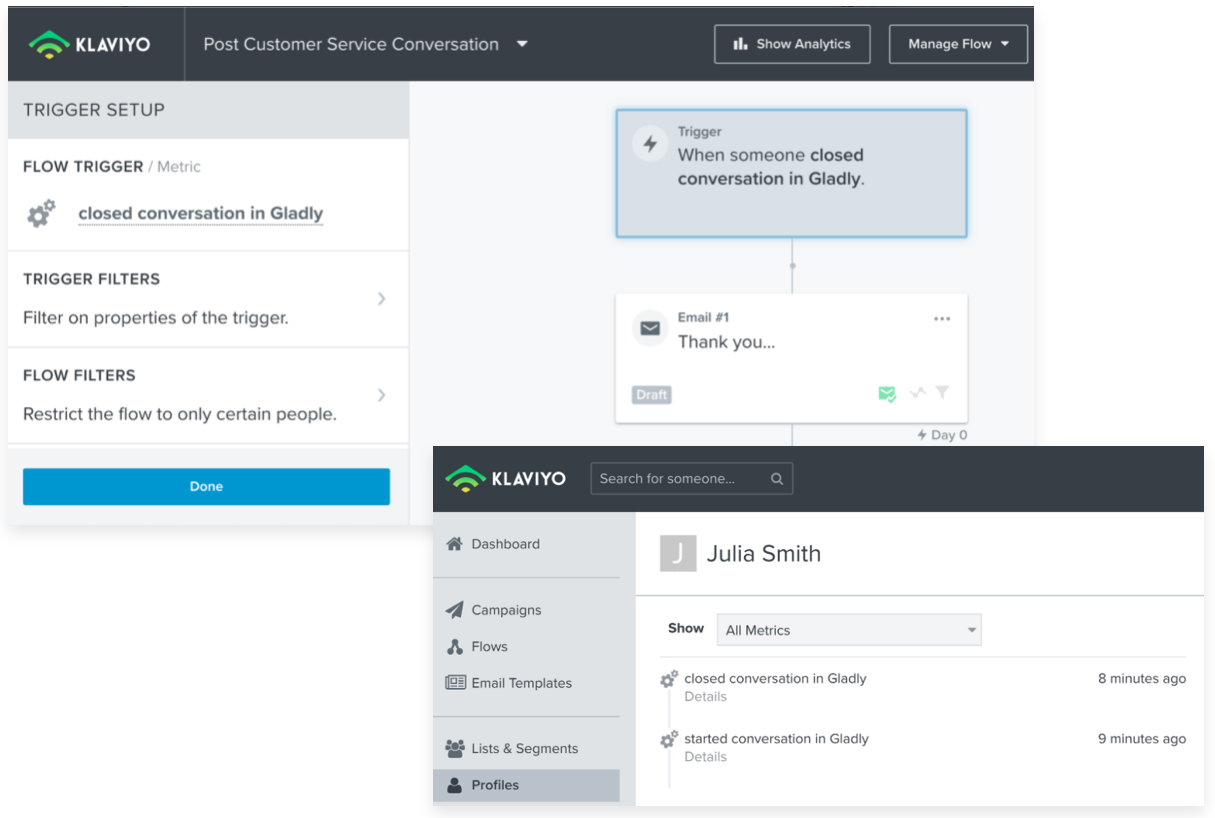
Task: Click the Julia Smith profile name
Action: (x=764, y=554)
